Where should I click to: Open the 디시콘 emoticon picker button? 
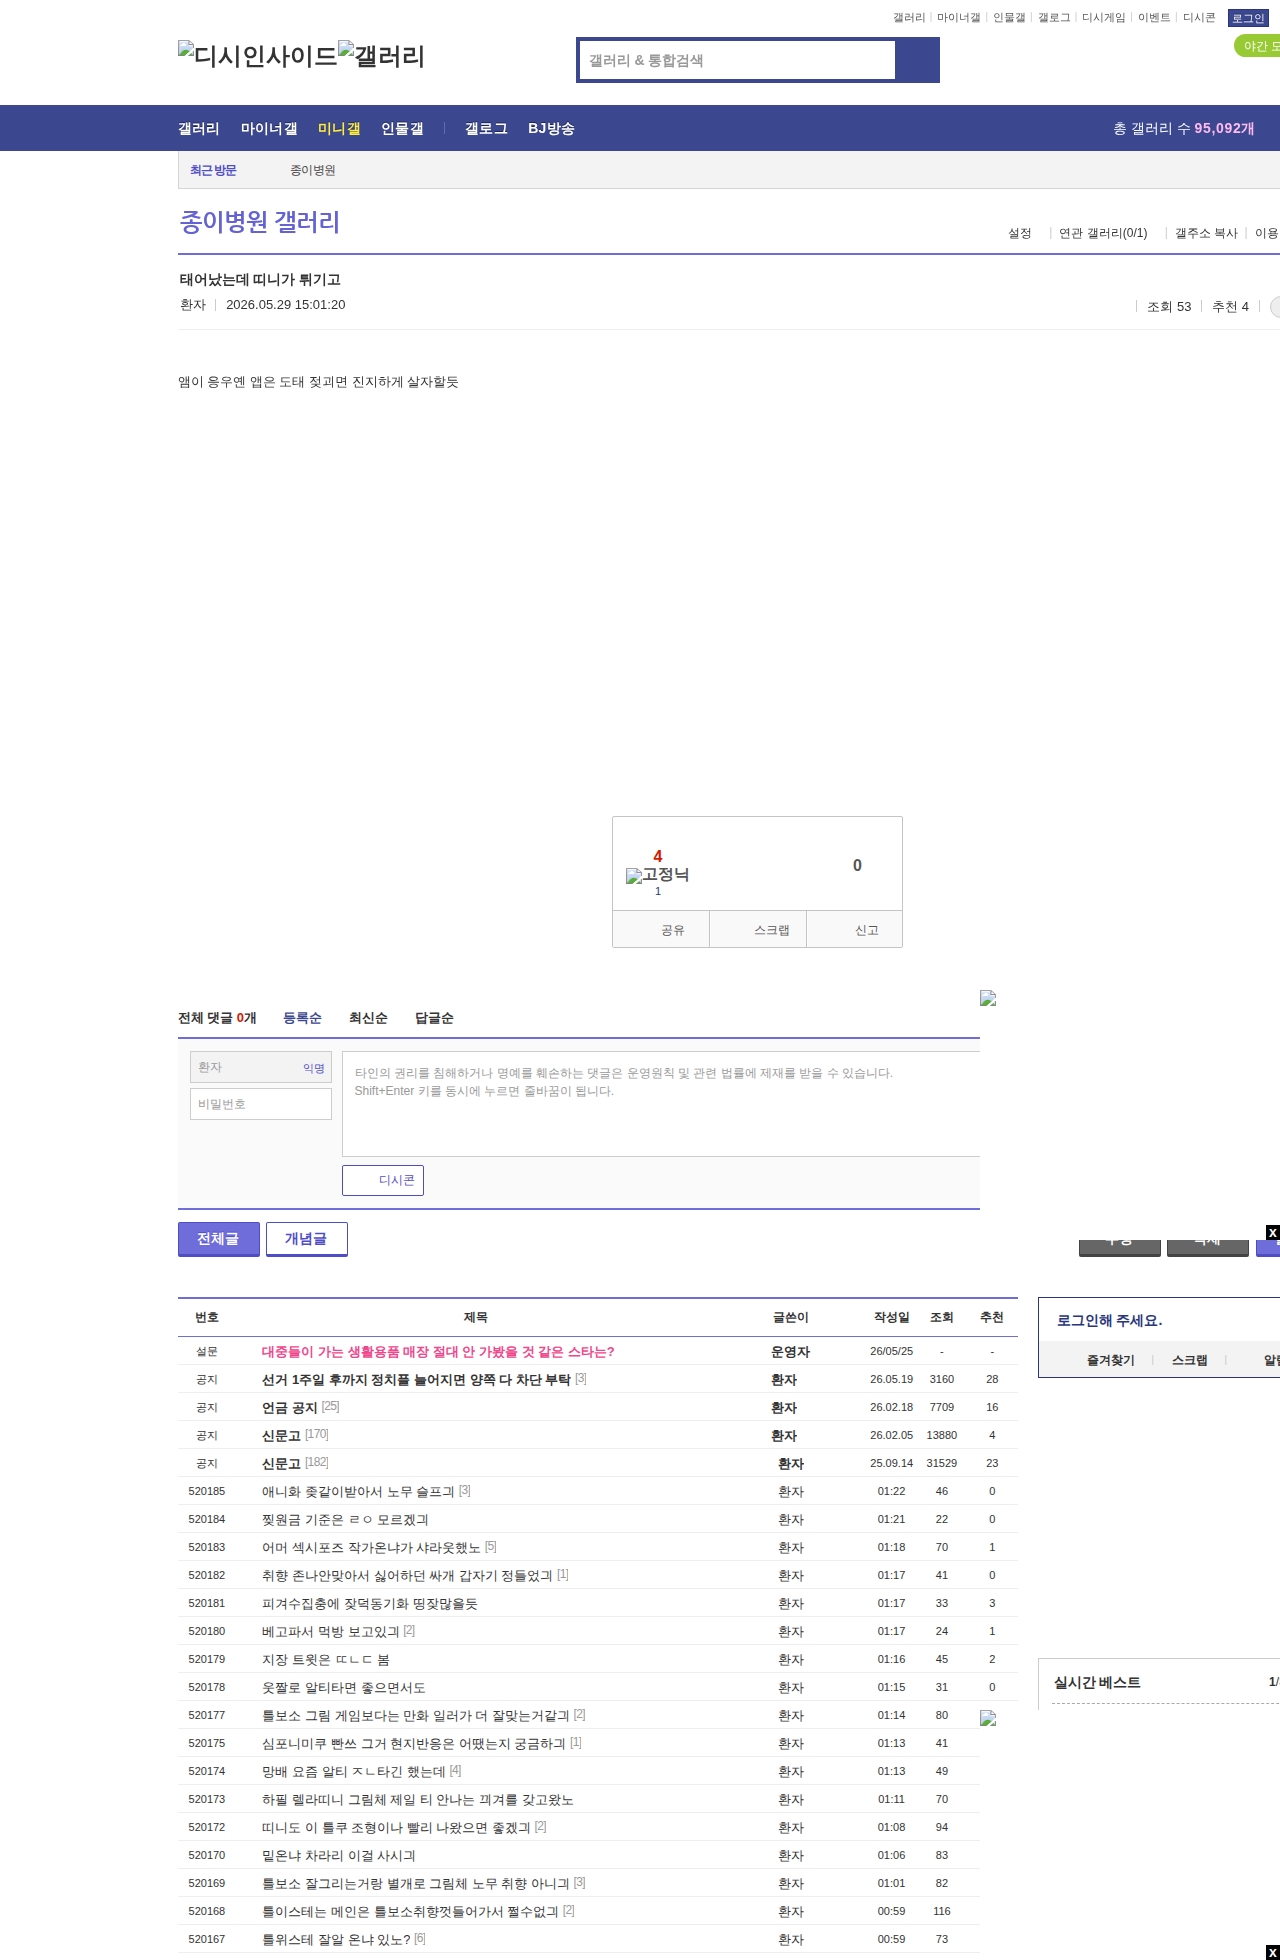[383, 1180]
